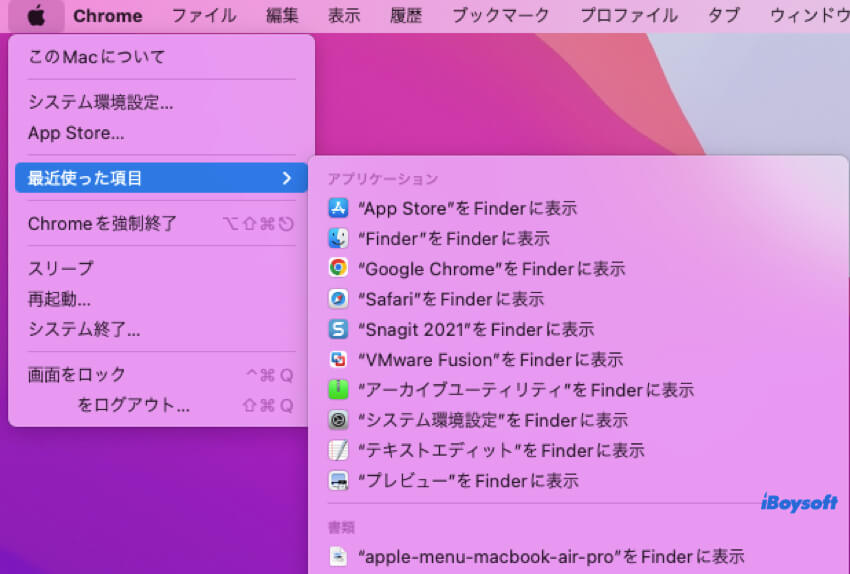This screenshot has width=850, height=574.
Task: Click "apple-menu-macbook-air-pro"をFinderに表示 text
Action: (552, 557)
